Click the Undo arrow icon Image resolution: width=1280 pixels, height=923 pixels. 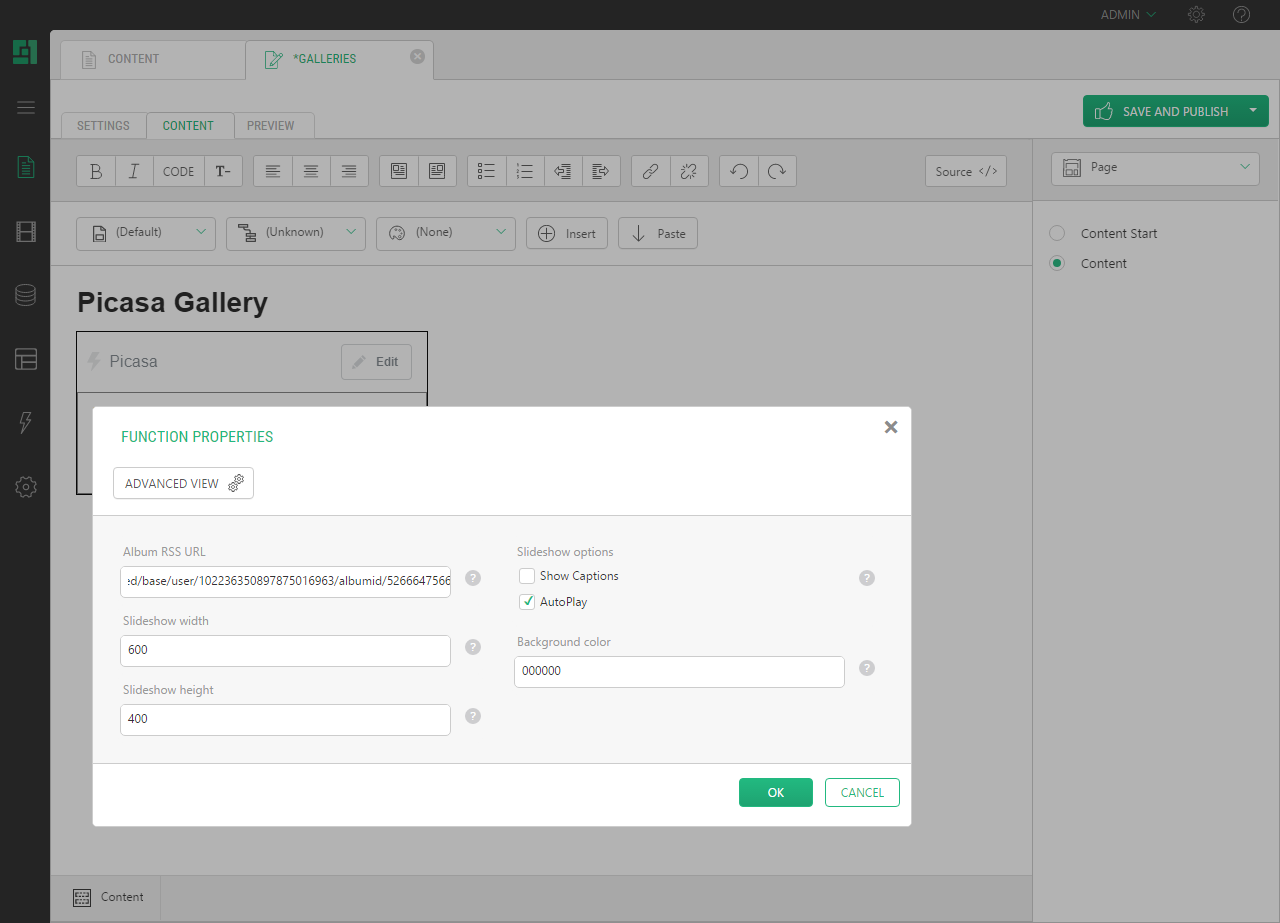[739, 171]
